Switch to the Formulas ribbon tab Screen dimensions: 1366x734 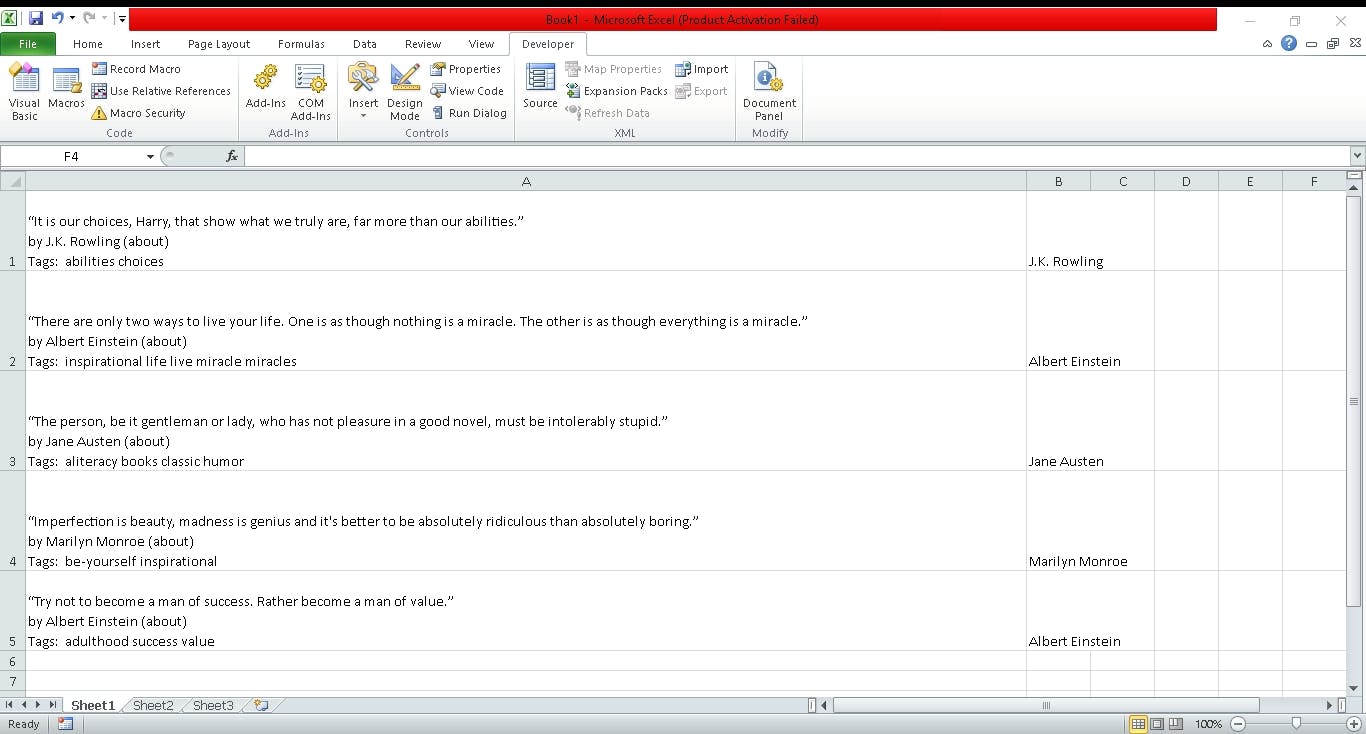tap(301, 44)
